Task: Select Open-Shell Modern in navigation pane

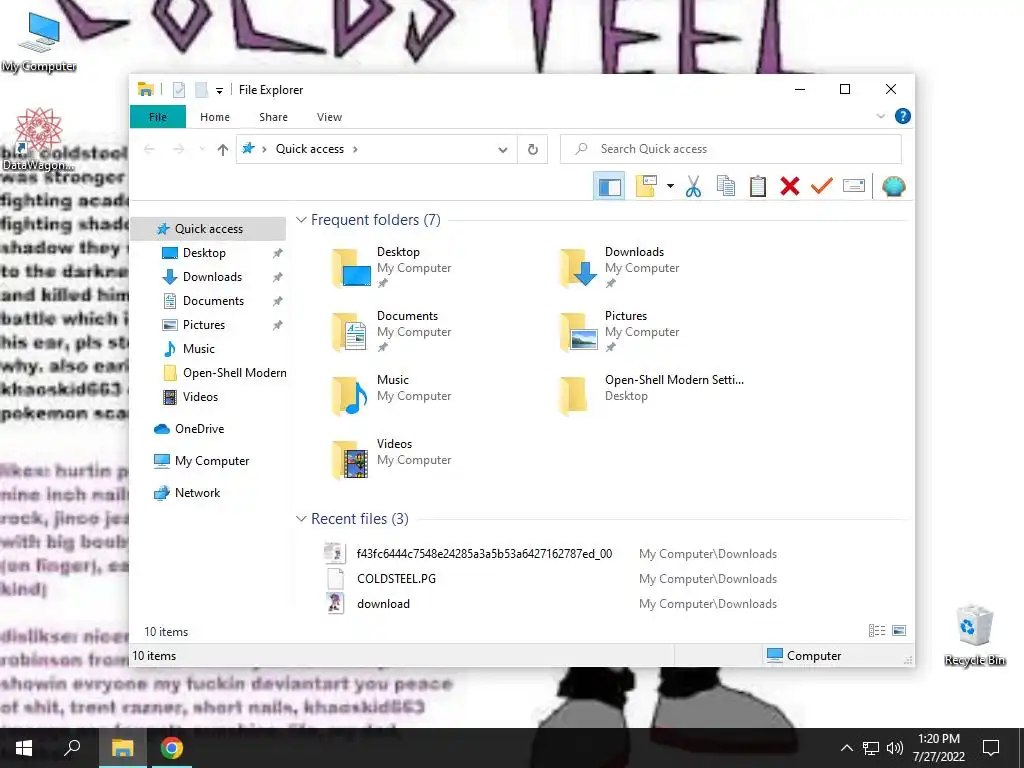Action: coord(234,373)
